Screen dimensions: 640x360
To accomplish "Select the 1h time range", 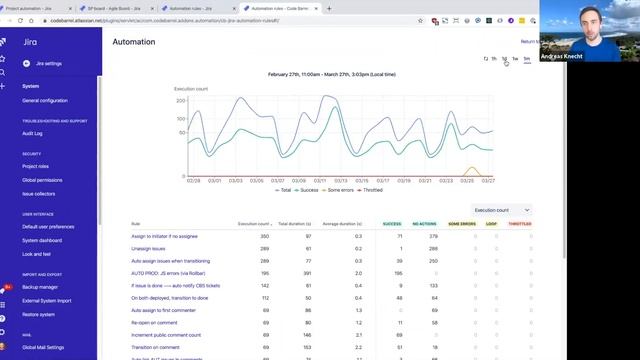I will (x=494, y=59).
